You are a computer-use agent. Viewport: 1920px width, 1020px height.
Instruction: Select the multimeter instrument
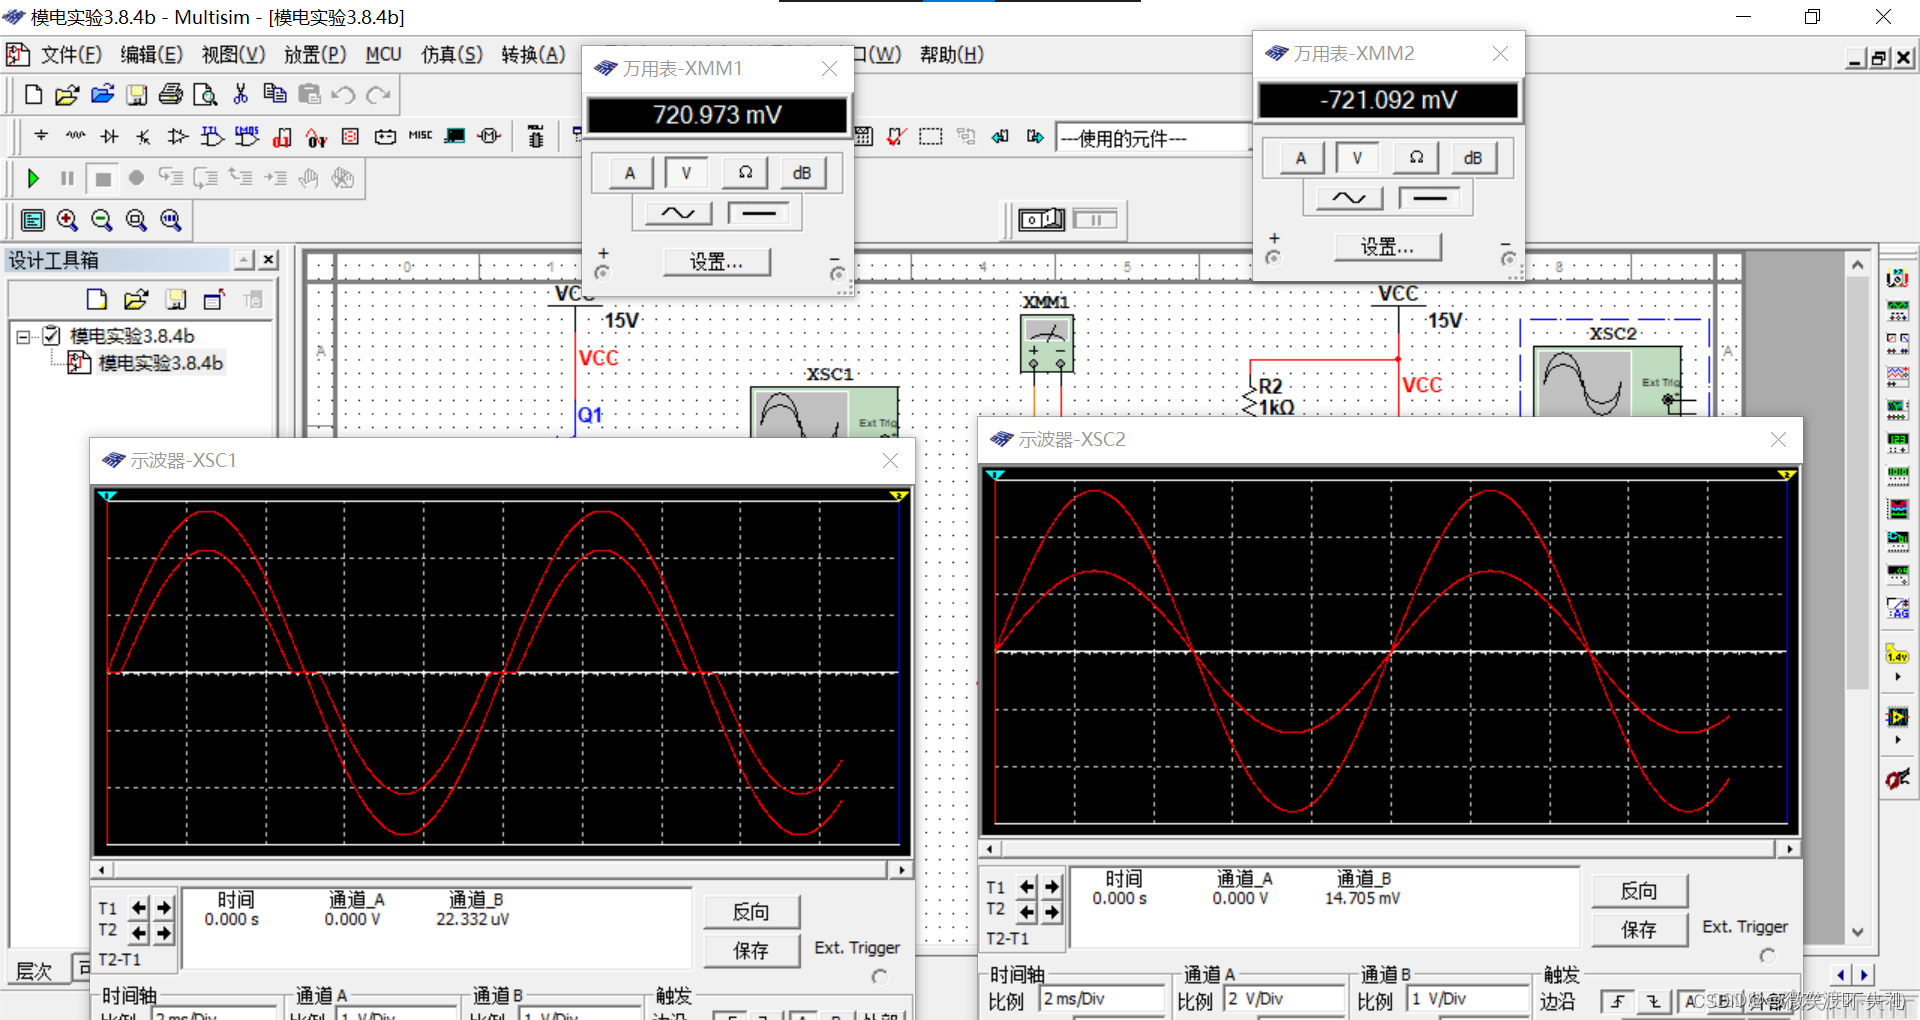(1897, 278)
